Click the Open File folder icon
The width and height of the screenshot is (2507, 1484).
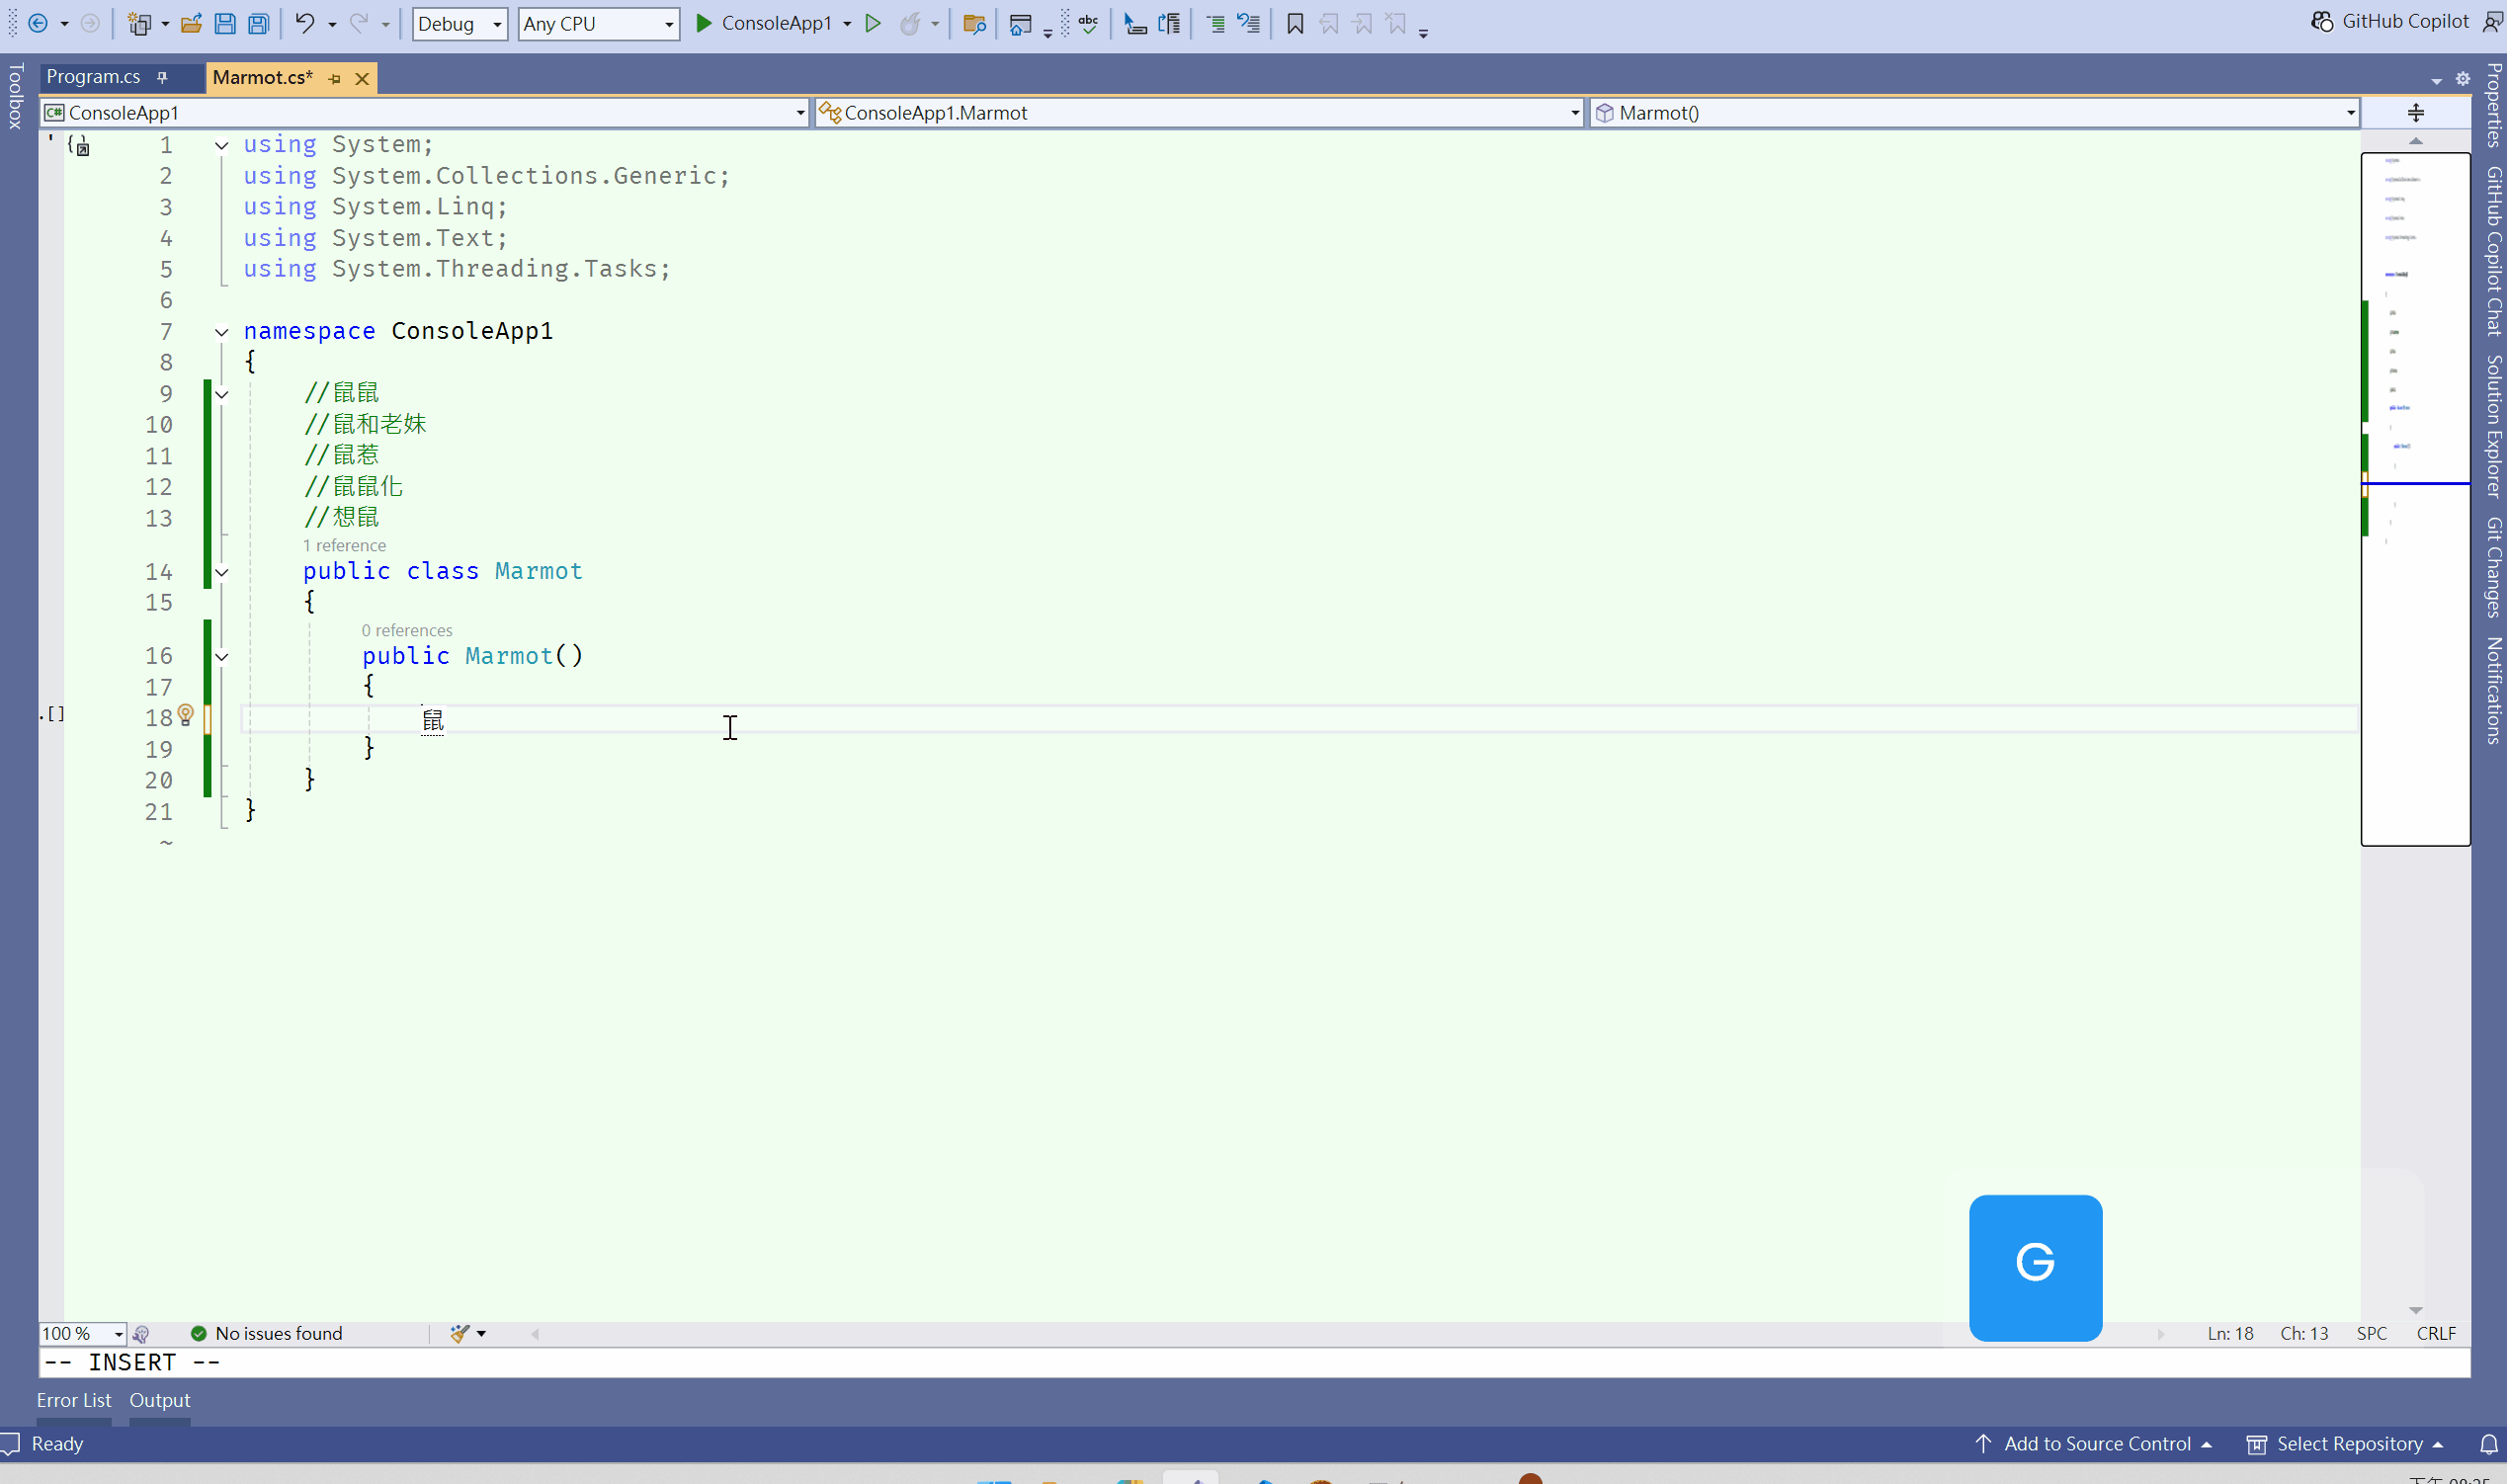pos(191,24)
